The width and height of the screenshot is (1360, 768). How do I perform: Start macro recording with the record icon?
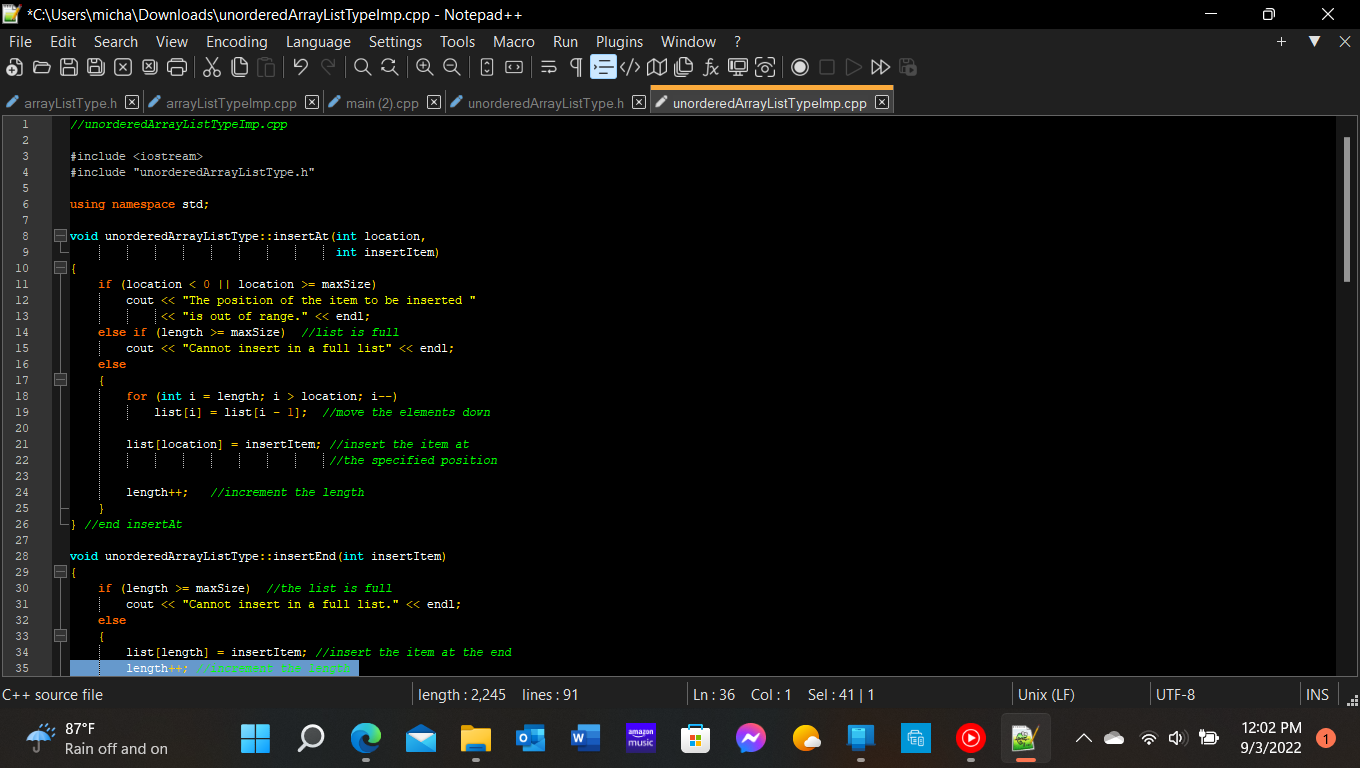799,67
